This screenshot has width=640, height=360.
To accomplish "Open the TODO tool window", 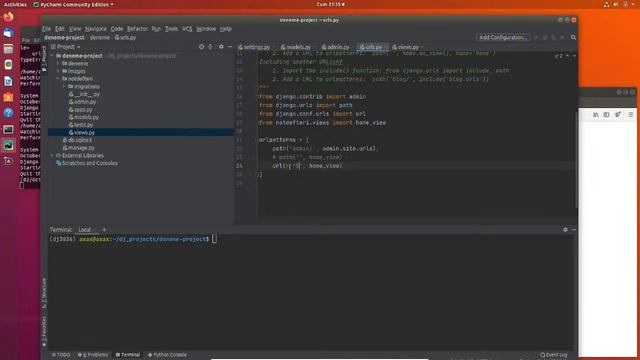I will (x=61, y=355).
